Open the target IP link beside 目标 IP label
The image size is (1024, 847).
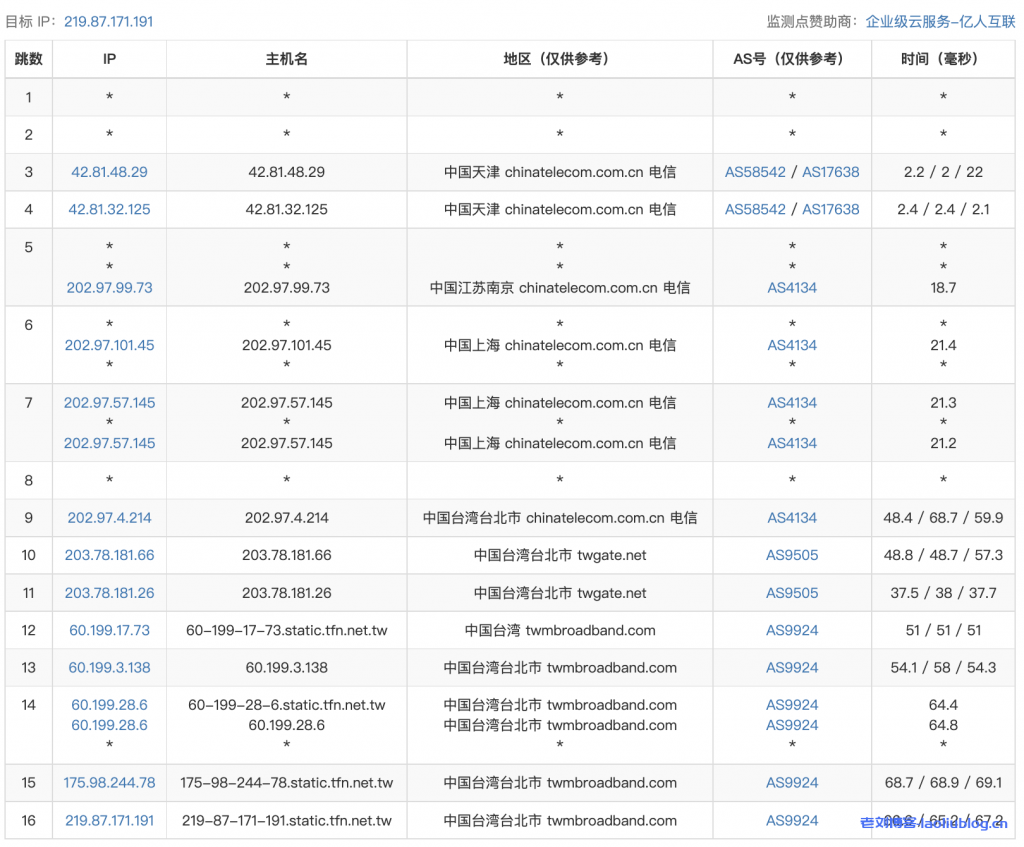coord(108,21)
